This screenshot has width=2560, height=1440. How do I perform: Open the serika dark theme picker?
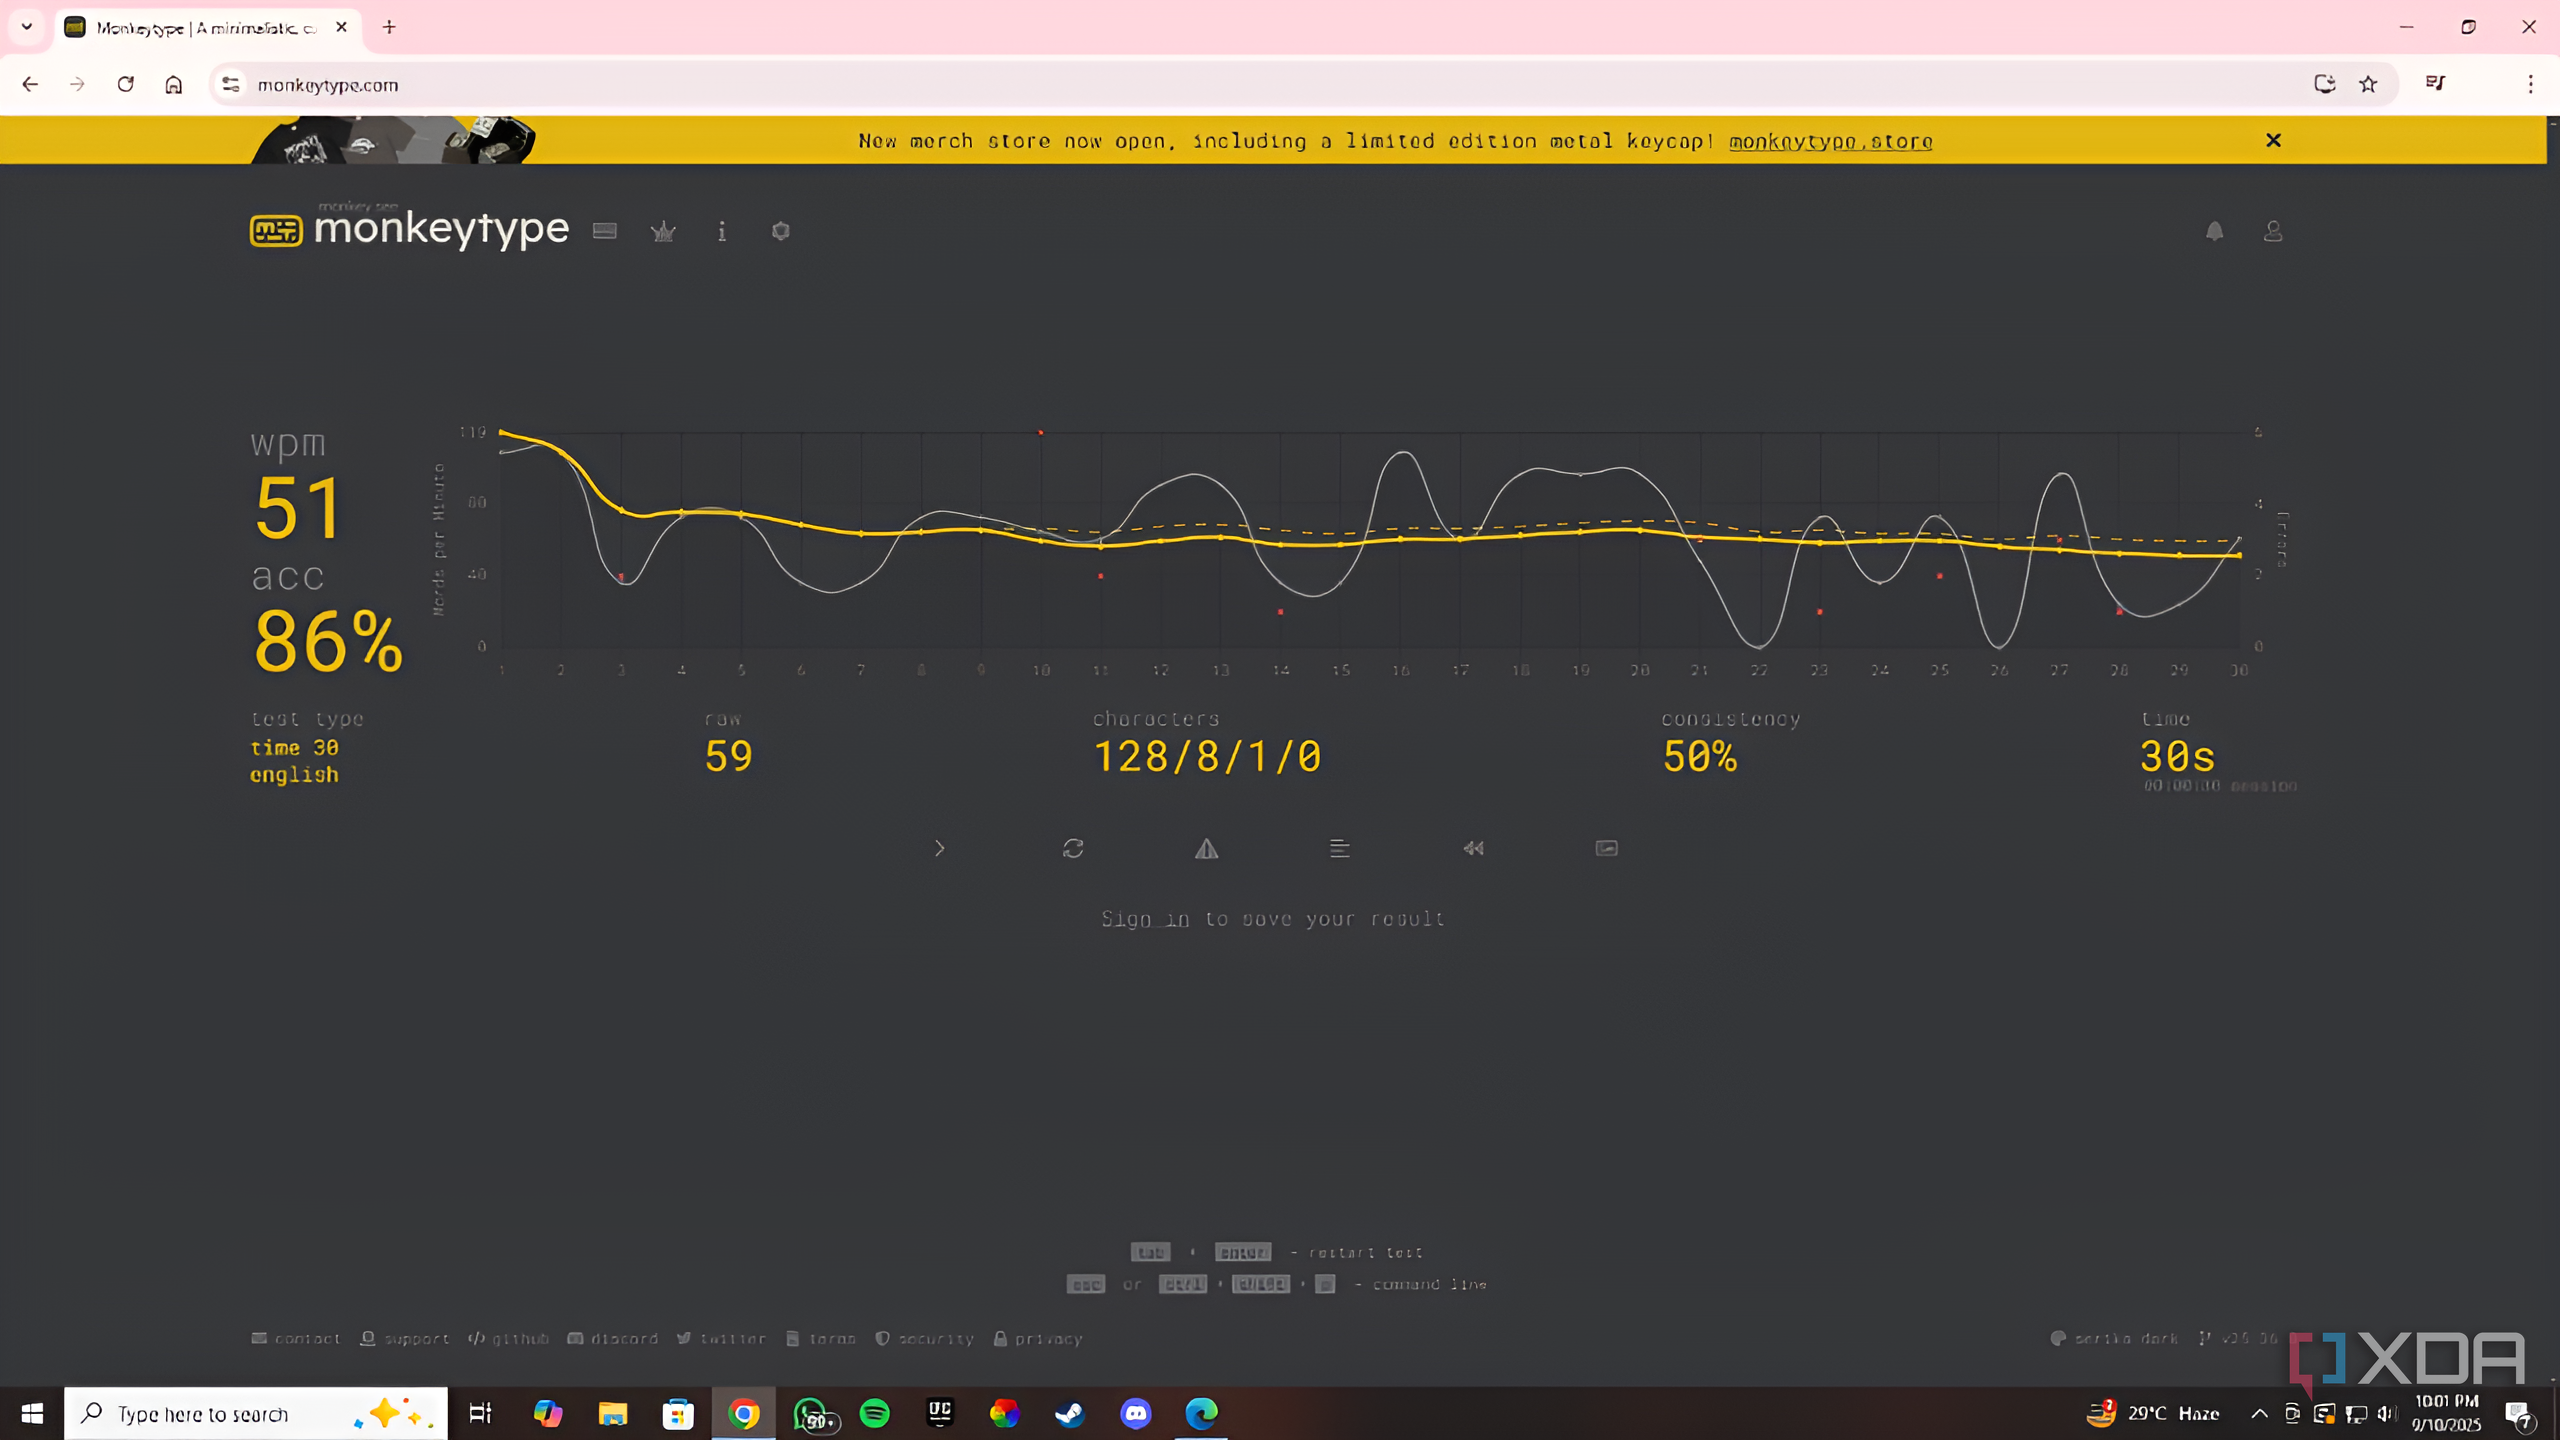(2114, 1338)
